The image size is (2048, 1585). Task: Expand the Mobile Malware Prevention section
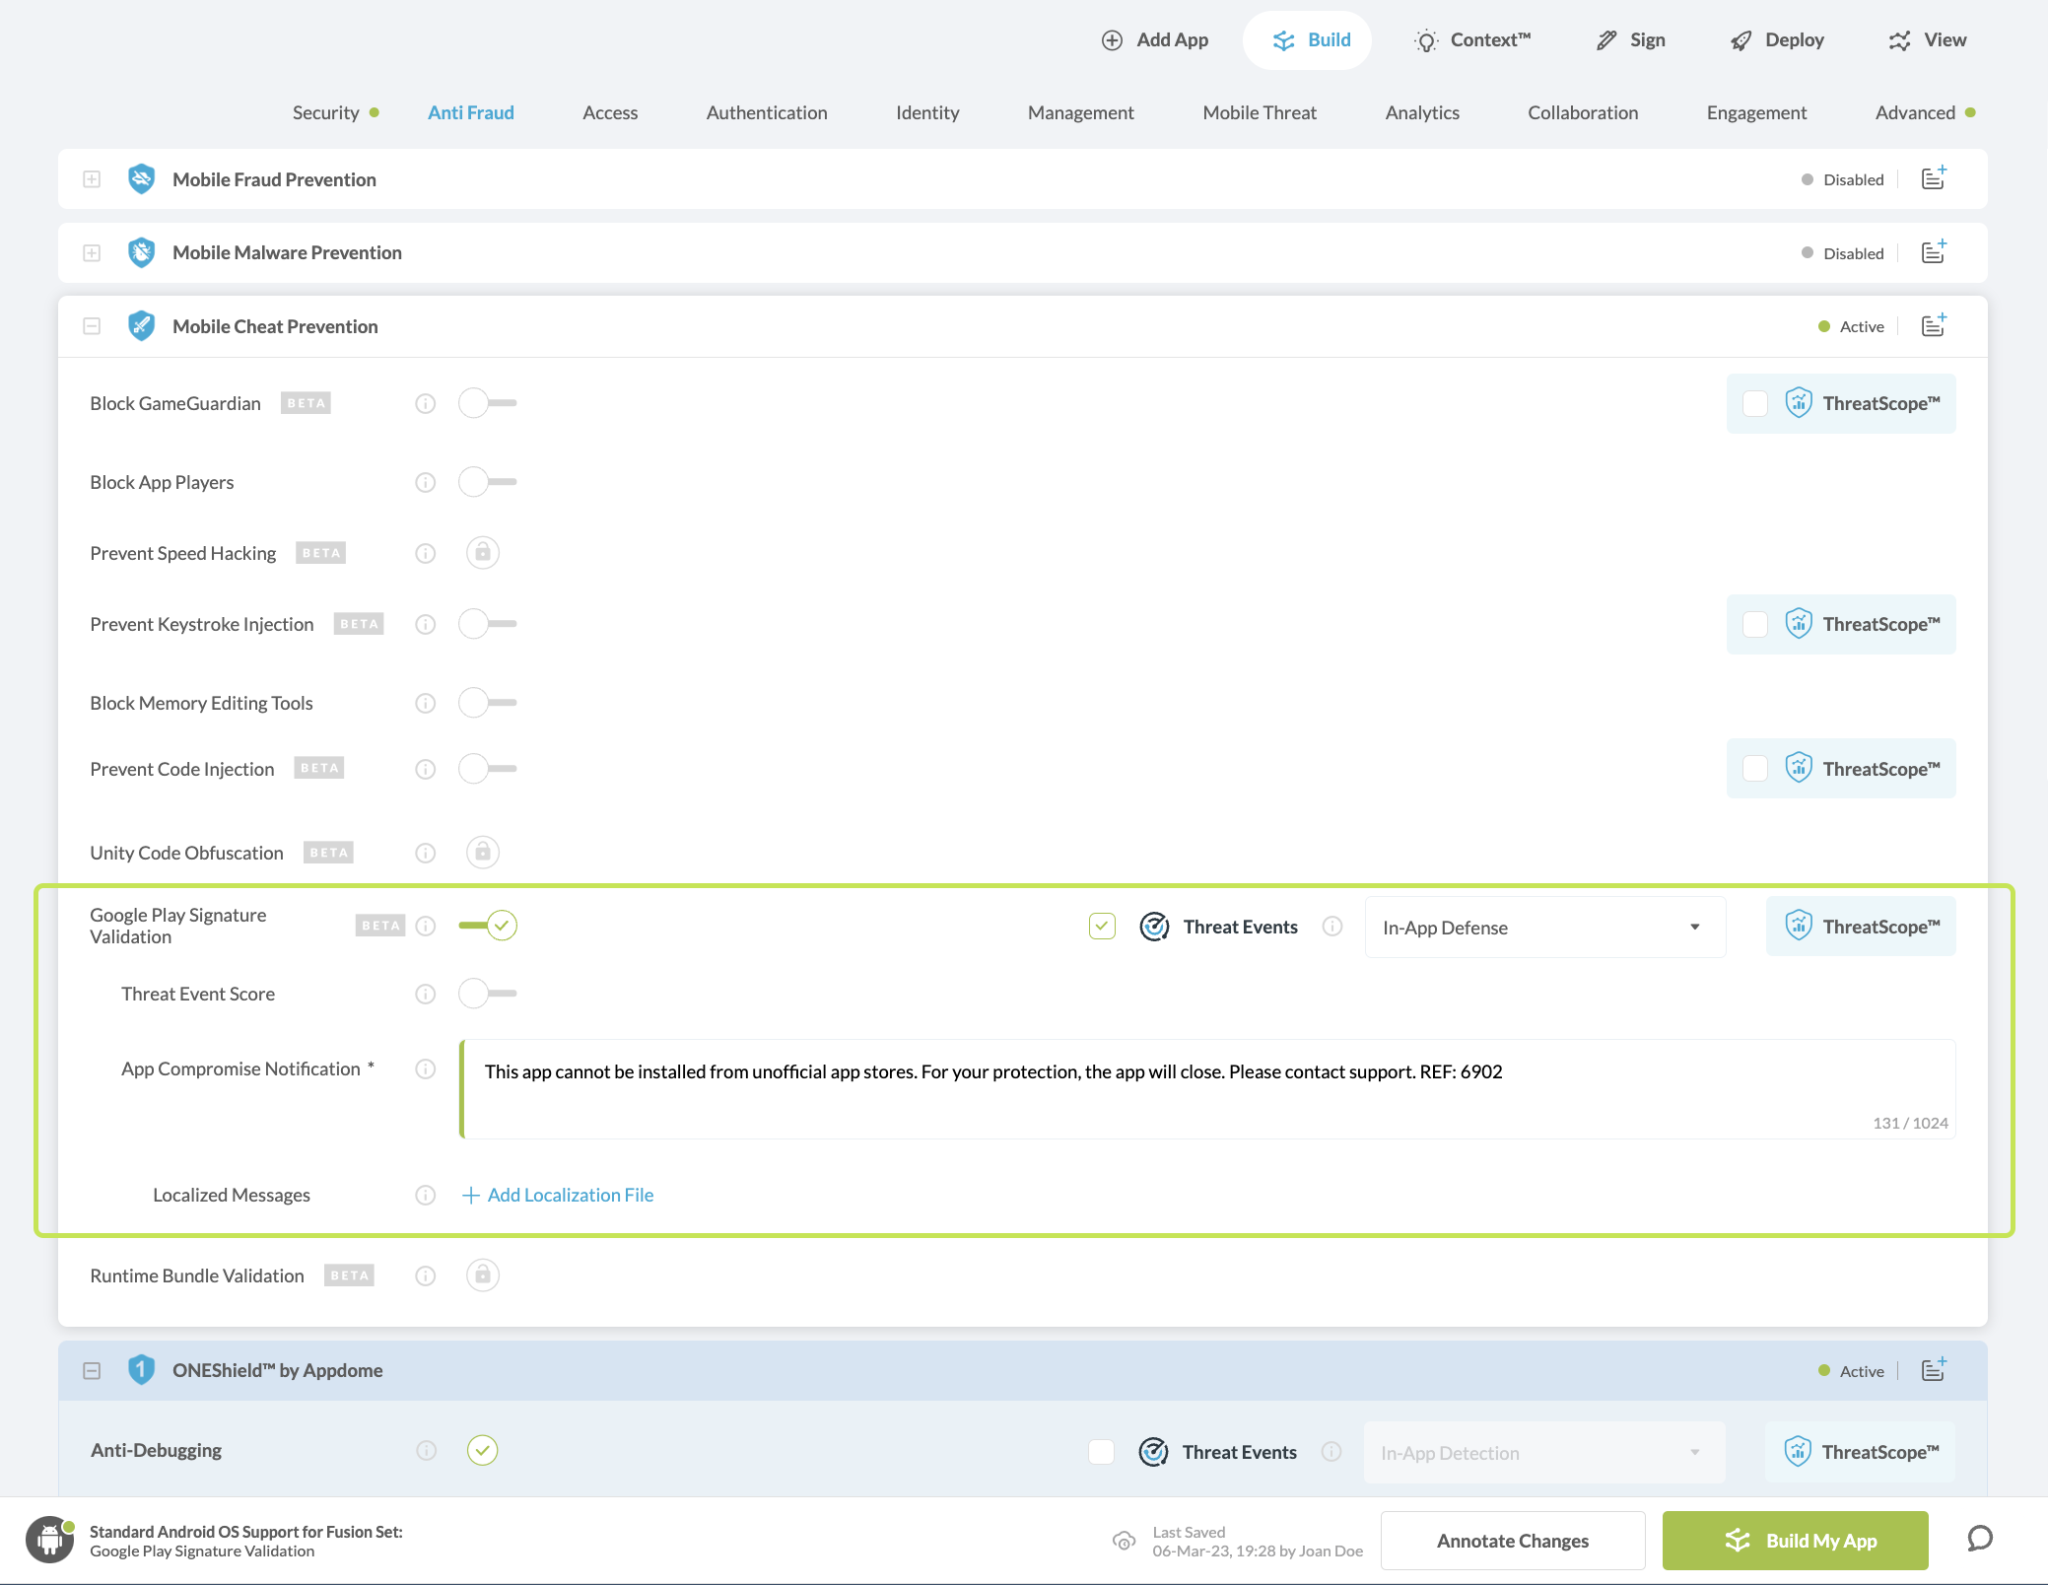tap(91, 253)
